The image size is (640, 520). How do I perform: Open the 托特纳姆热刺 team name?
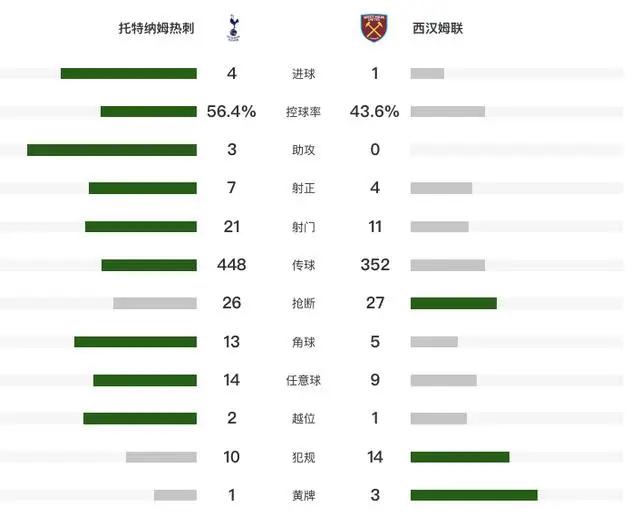156,28
